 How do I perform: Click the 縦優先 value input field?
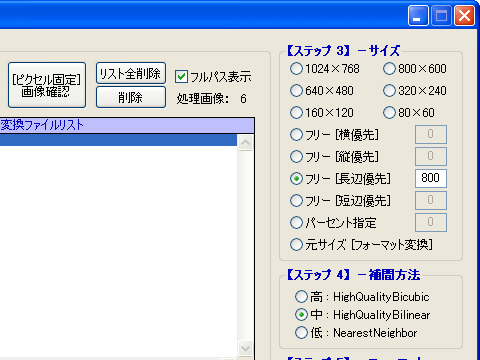(431, 157)
